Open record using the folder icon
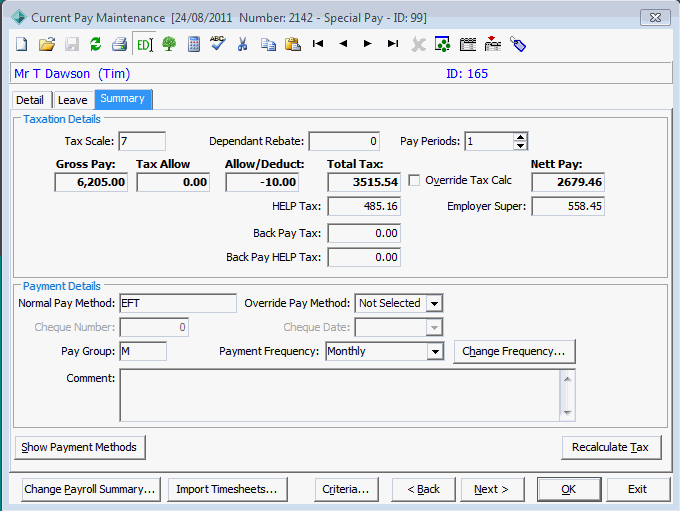The image size is (680, 511). click(x=47, y=44)
